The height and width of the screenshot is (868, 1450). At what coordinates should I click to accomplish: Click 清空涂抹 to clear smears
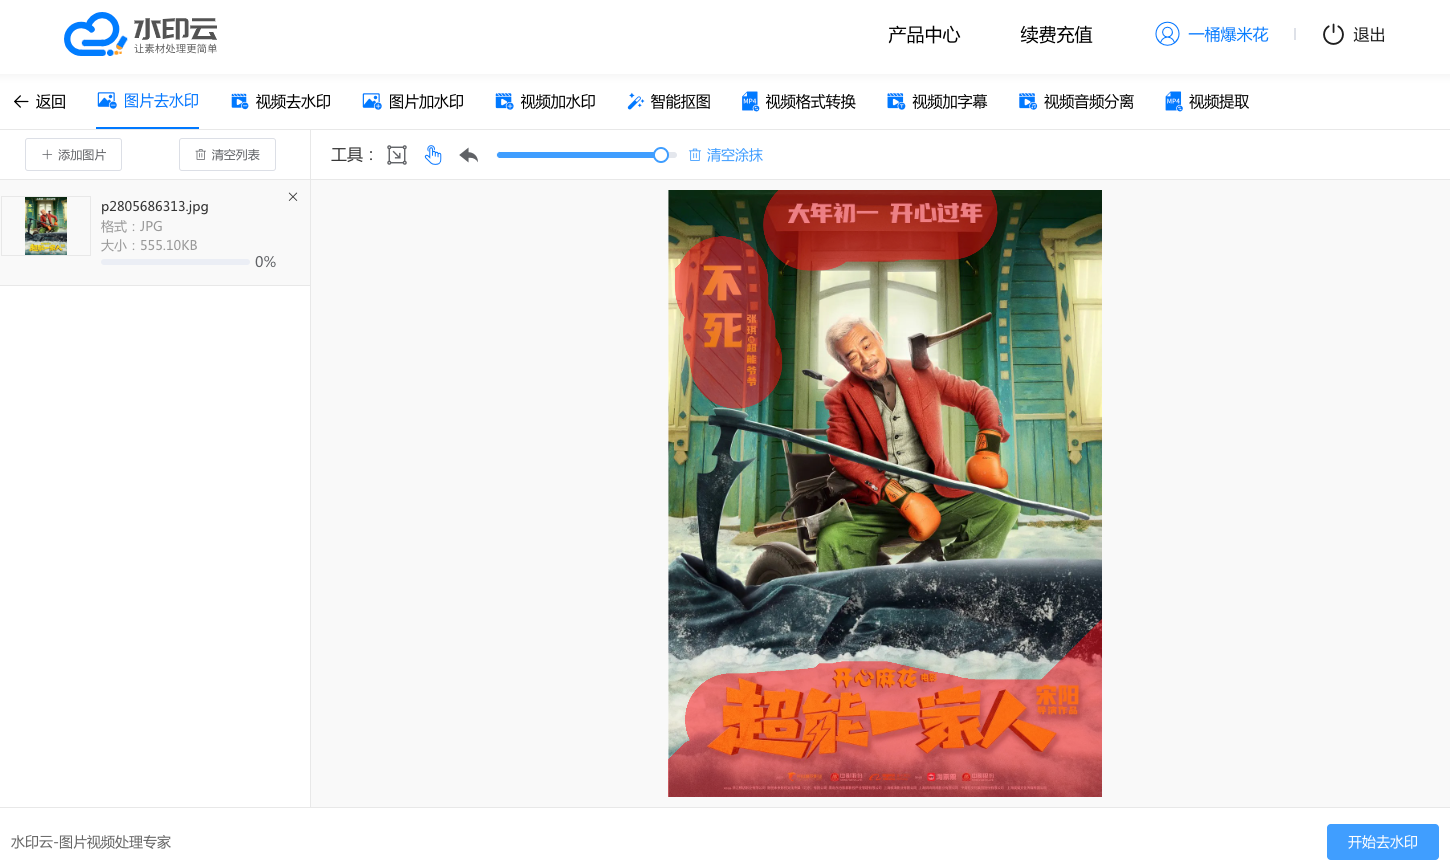click(x=726, y=155)
